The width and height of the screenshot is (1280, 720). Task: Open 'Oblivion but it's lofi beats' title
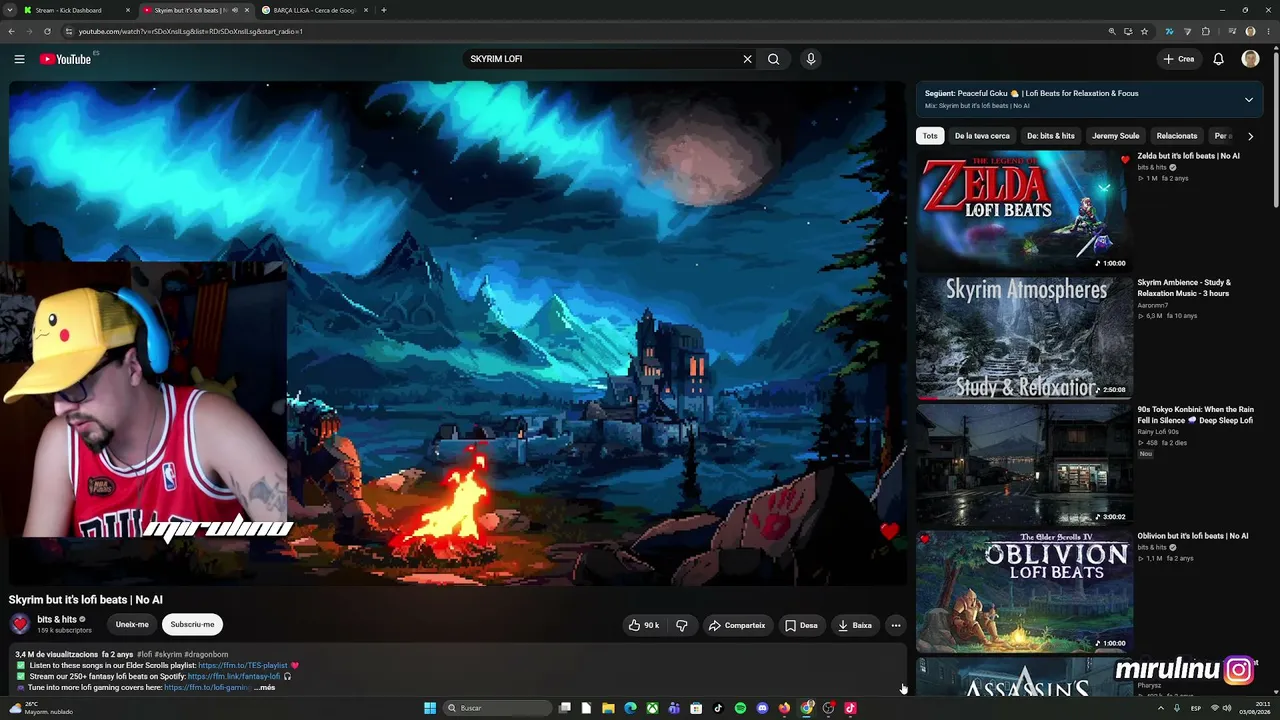point(1193,536)
